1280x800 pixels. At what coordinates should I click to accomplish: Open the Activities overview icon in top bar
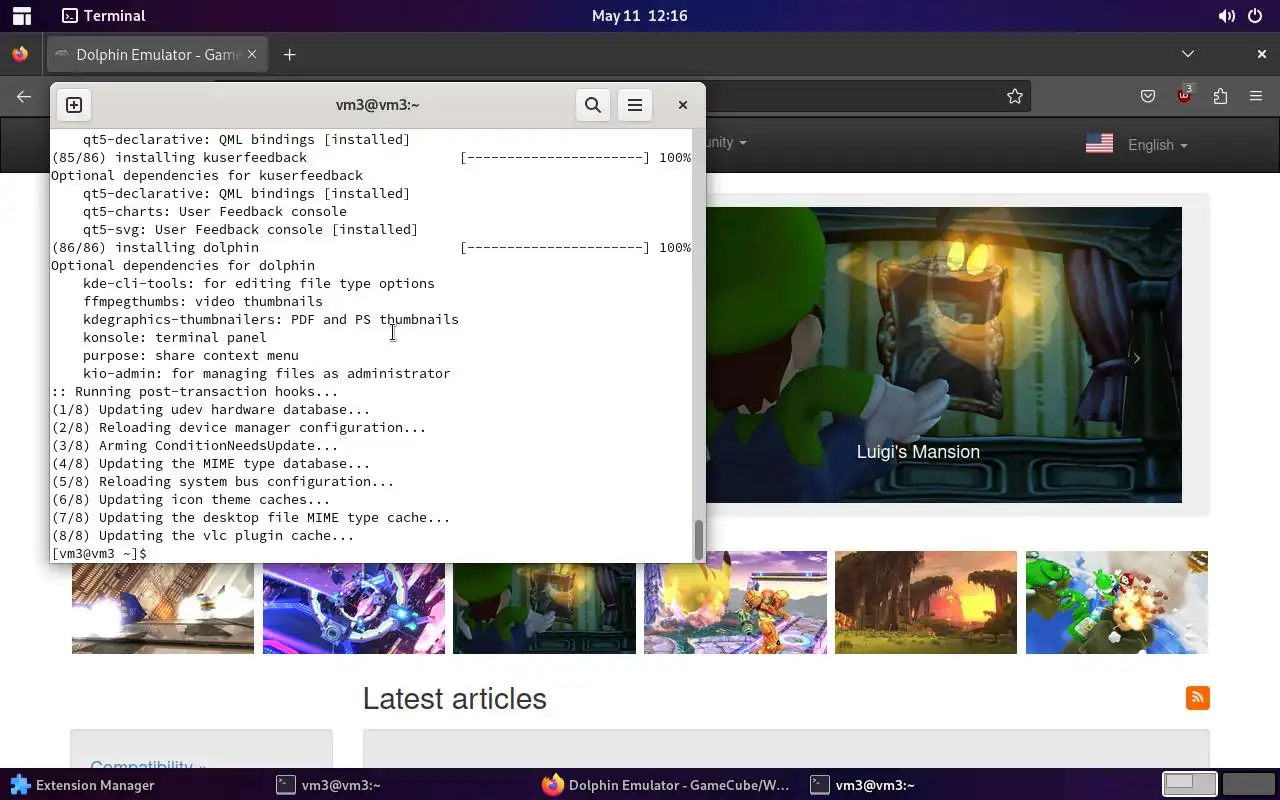point(21,16)
